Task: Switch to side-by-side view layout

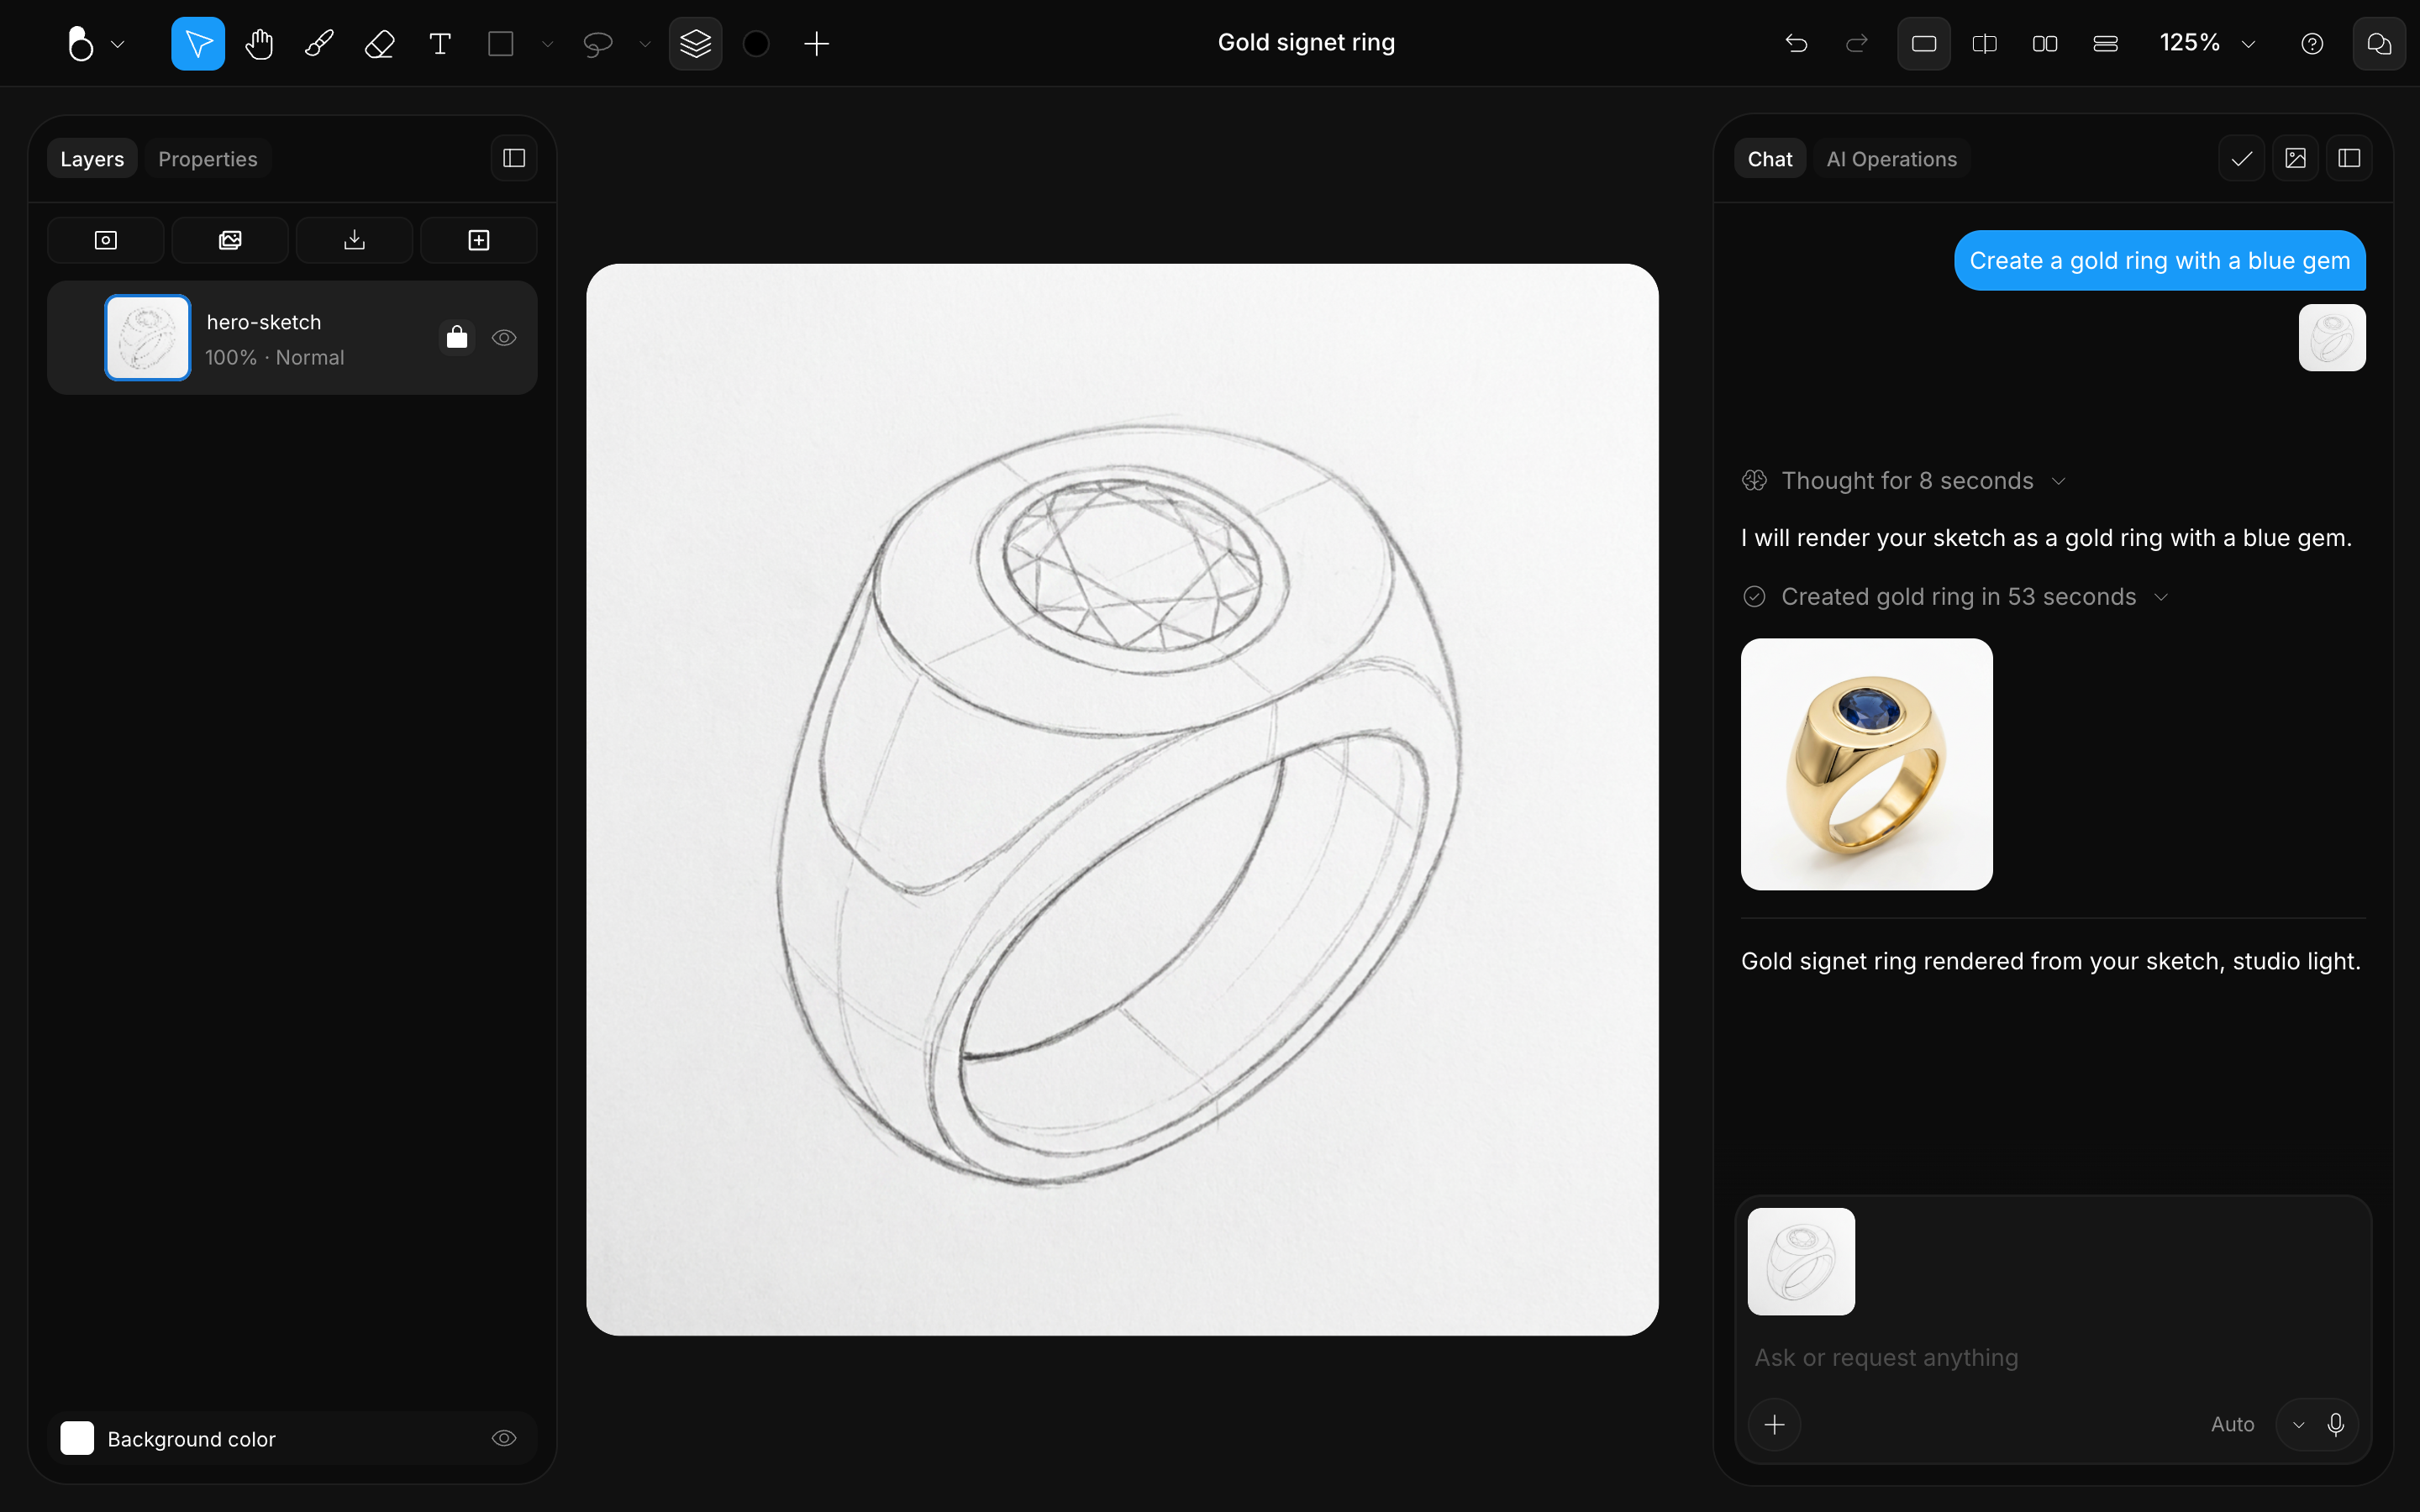Action: click(x=2045, y=44)
